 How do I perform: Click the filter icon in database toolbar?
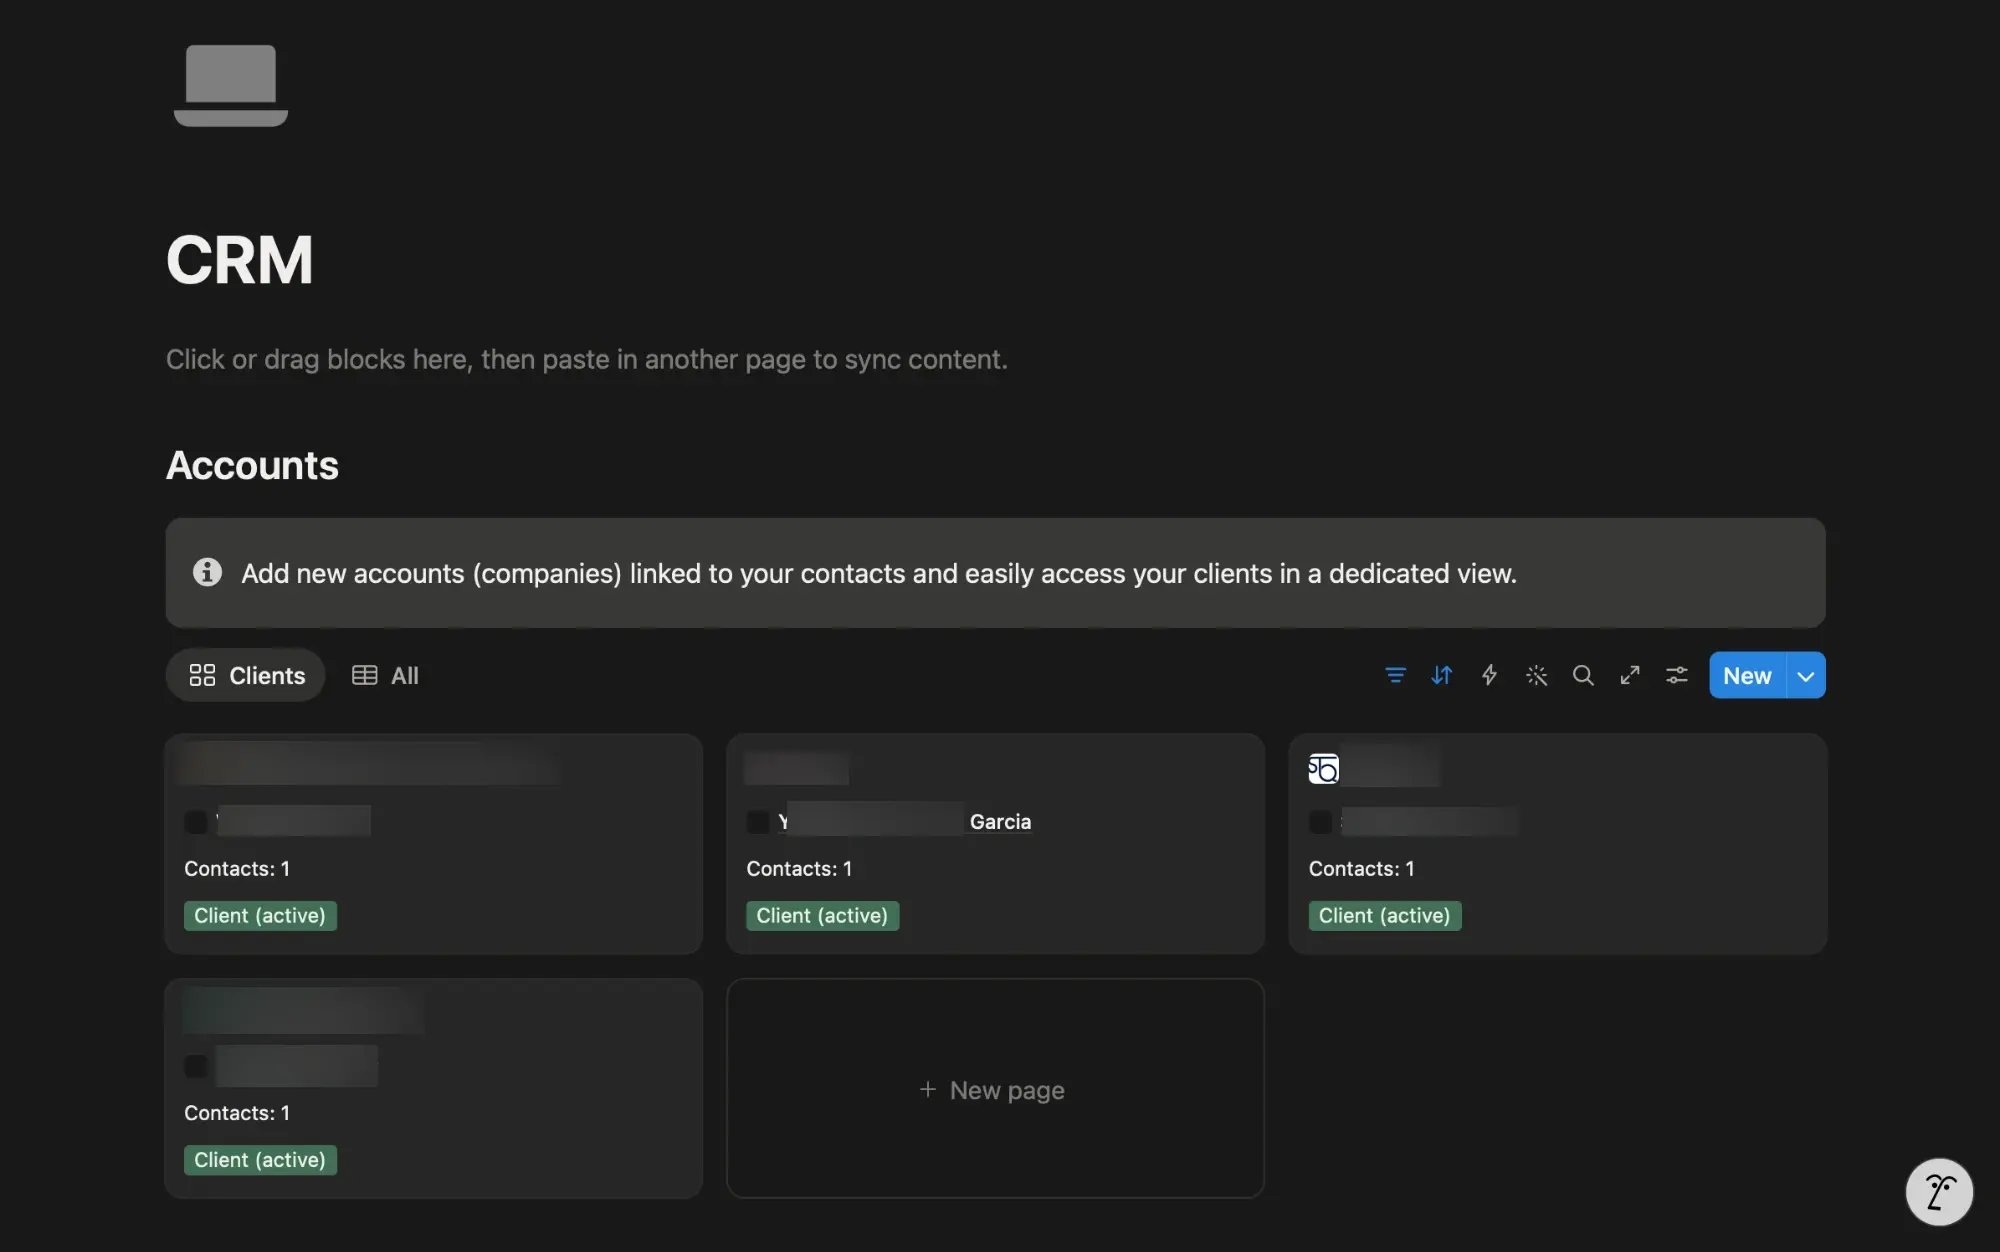click(1395, 675)
